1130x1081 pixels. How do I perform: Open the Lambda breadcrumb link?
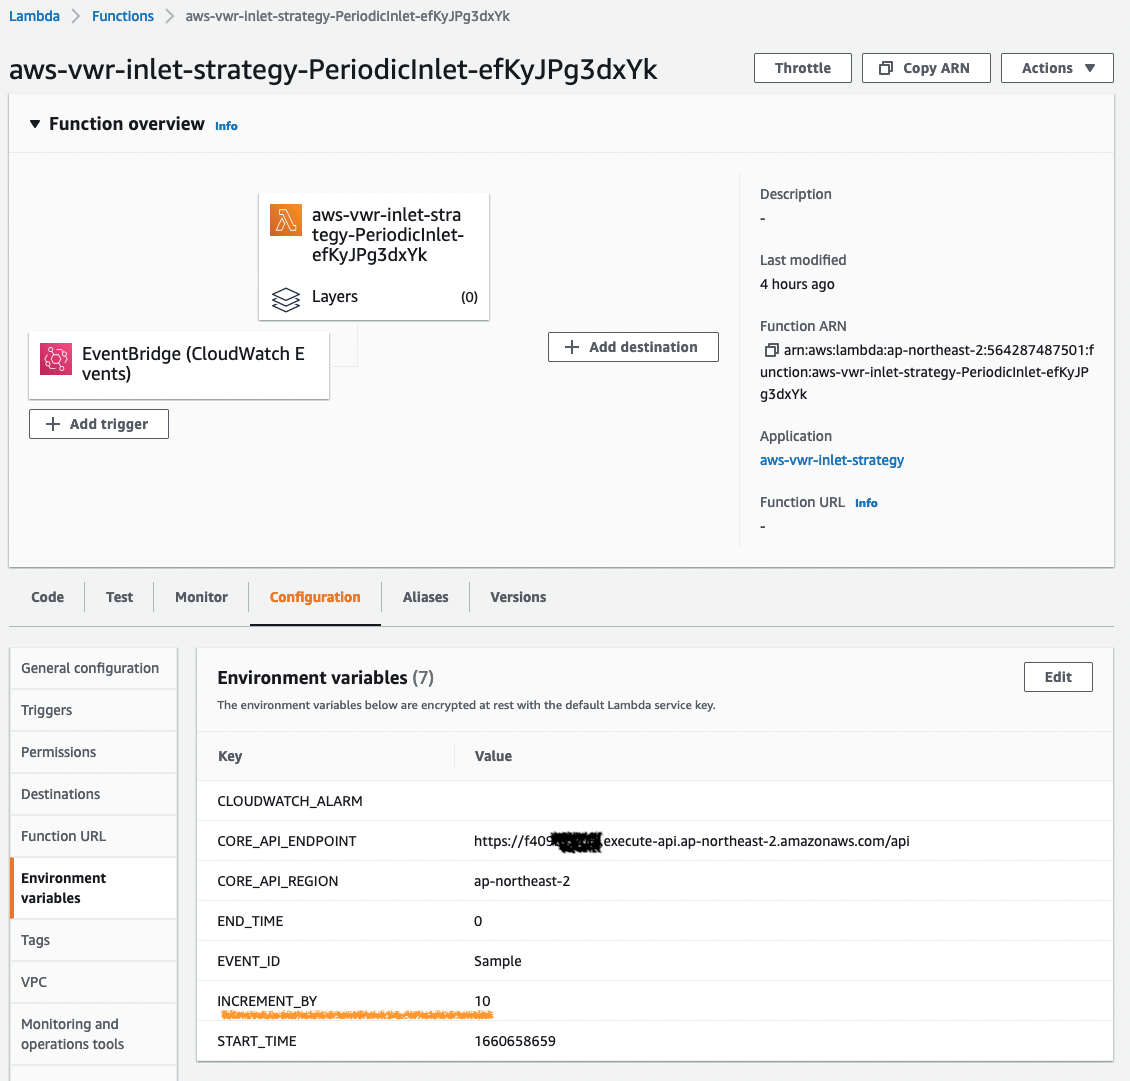click(x=34, y=16)
